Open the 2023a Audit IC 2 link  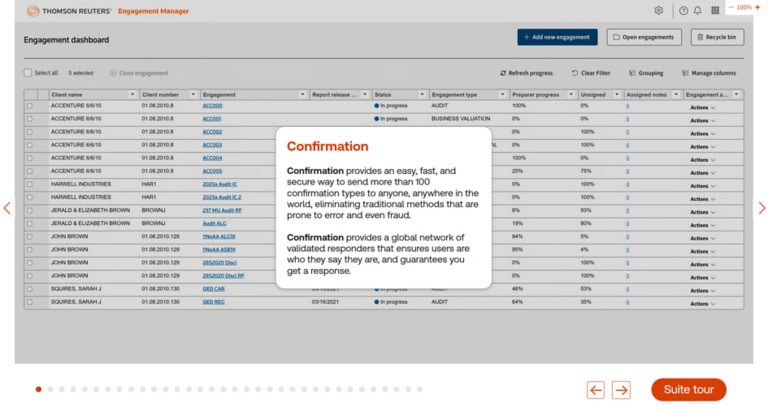pos(222,197)
